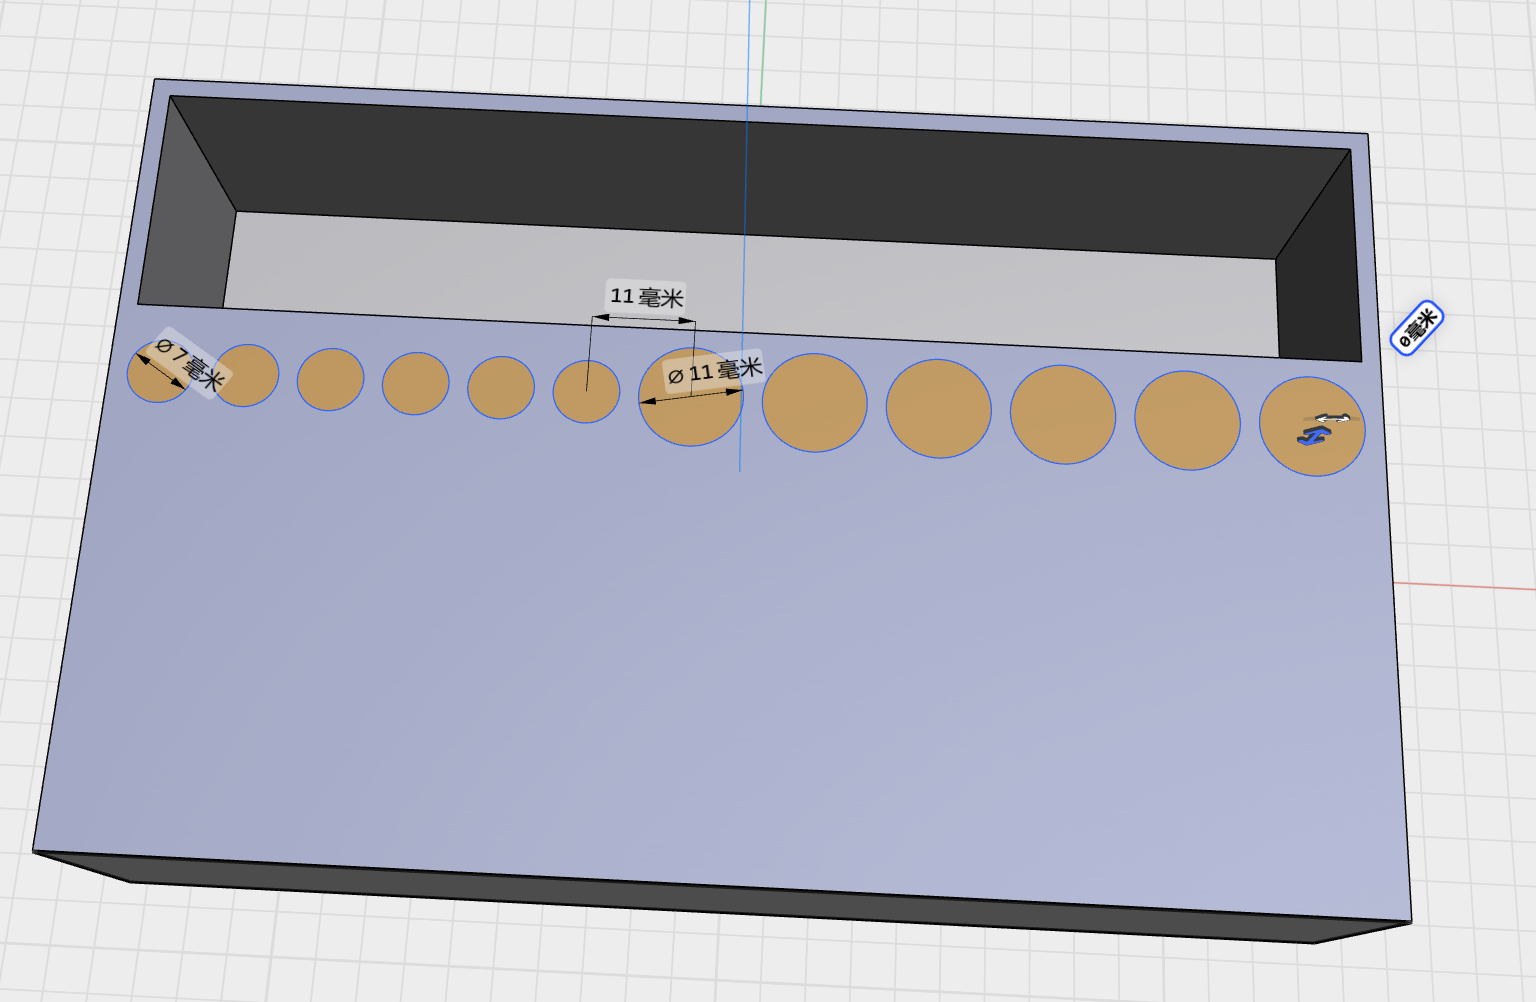Select the light gray recessed tray floor

750,283
